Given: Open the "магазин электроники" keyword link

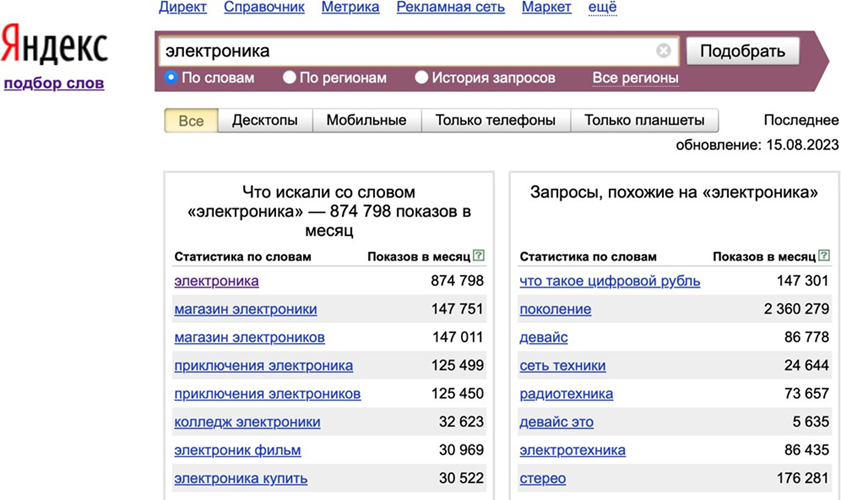Looking at the screenshot, I should click(245, 309).
